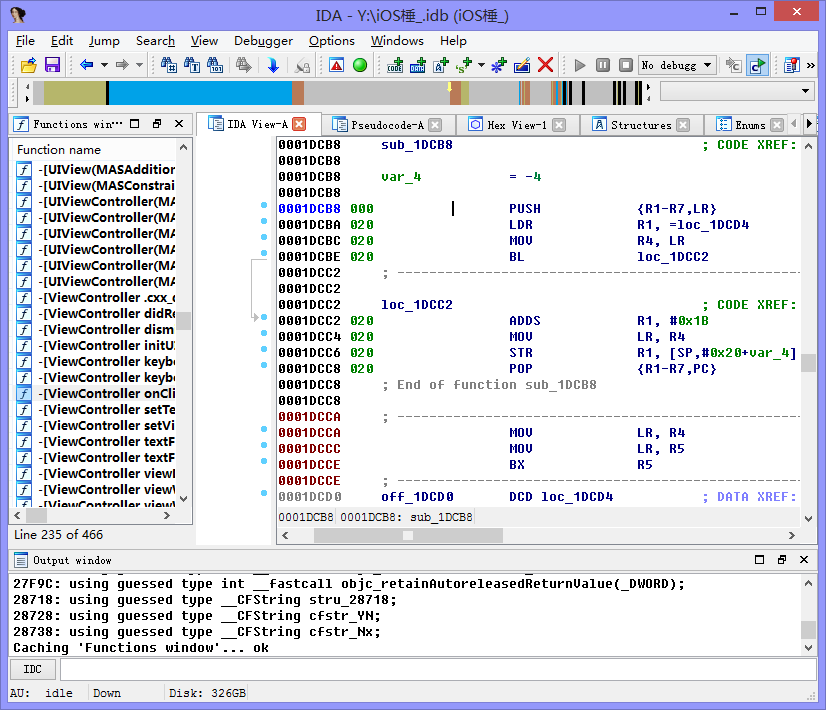Click the red X delete icon in toolbar

545,65
